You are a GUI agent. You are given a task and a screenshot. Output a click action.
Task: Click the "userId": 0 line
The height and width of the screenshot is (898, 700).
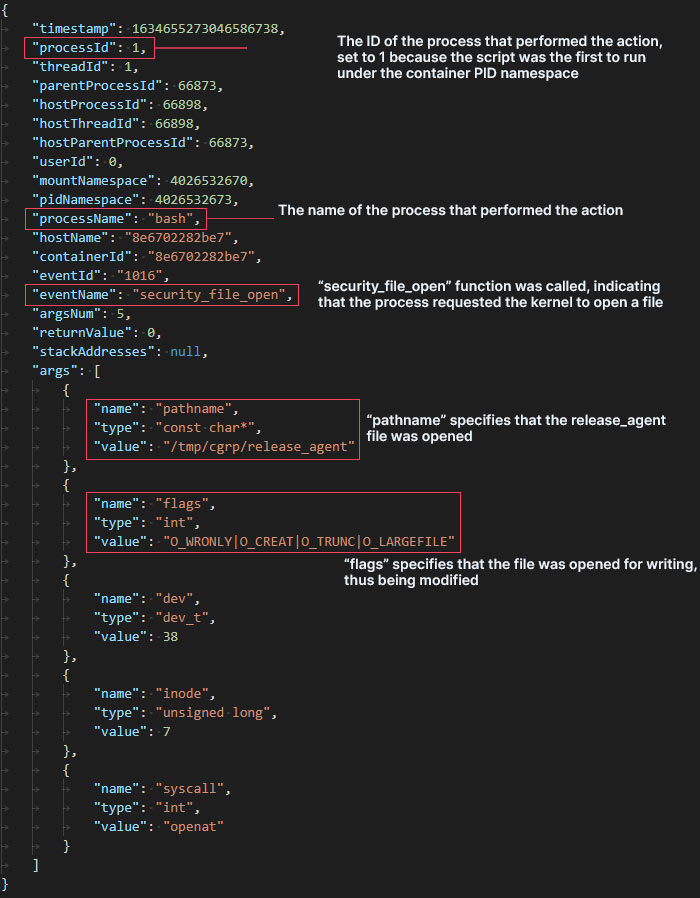(x=77, y=162)
